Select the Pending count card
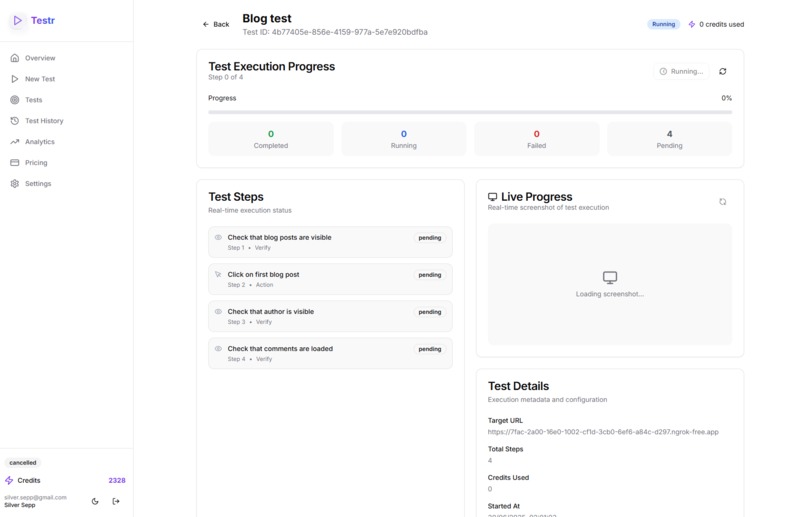Image resolution: width=806 pixels, height=517 pixels. [669, 139]
